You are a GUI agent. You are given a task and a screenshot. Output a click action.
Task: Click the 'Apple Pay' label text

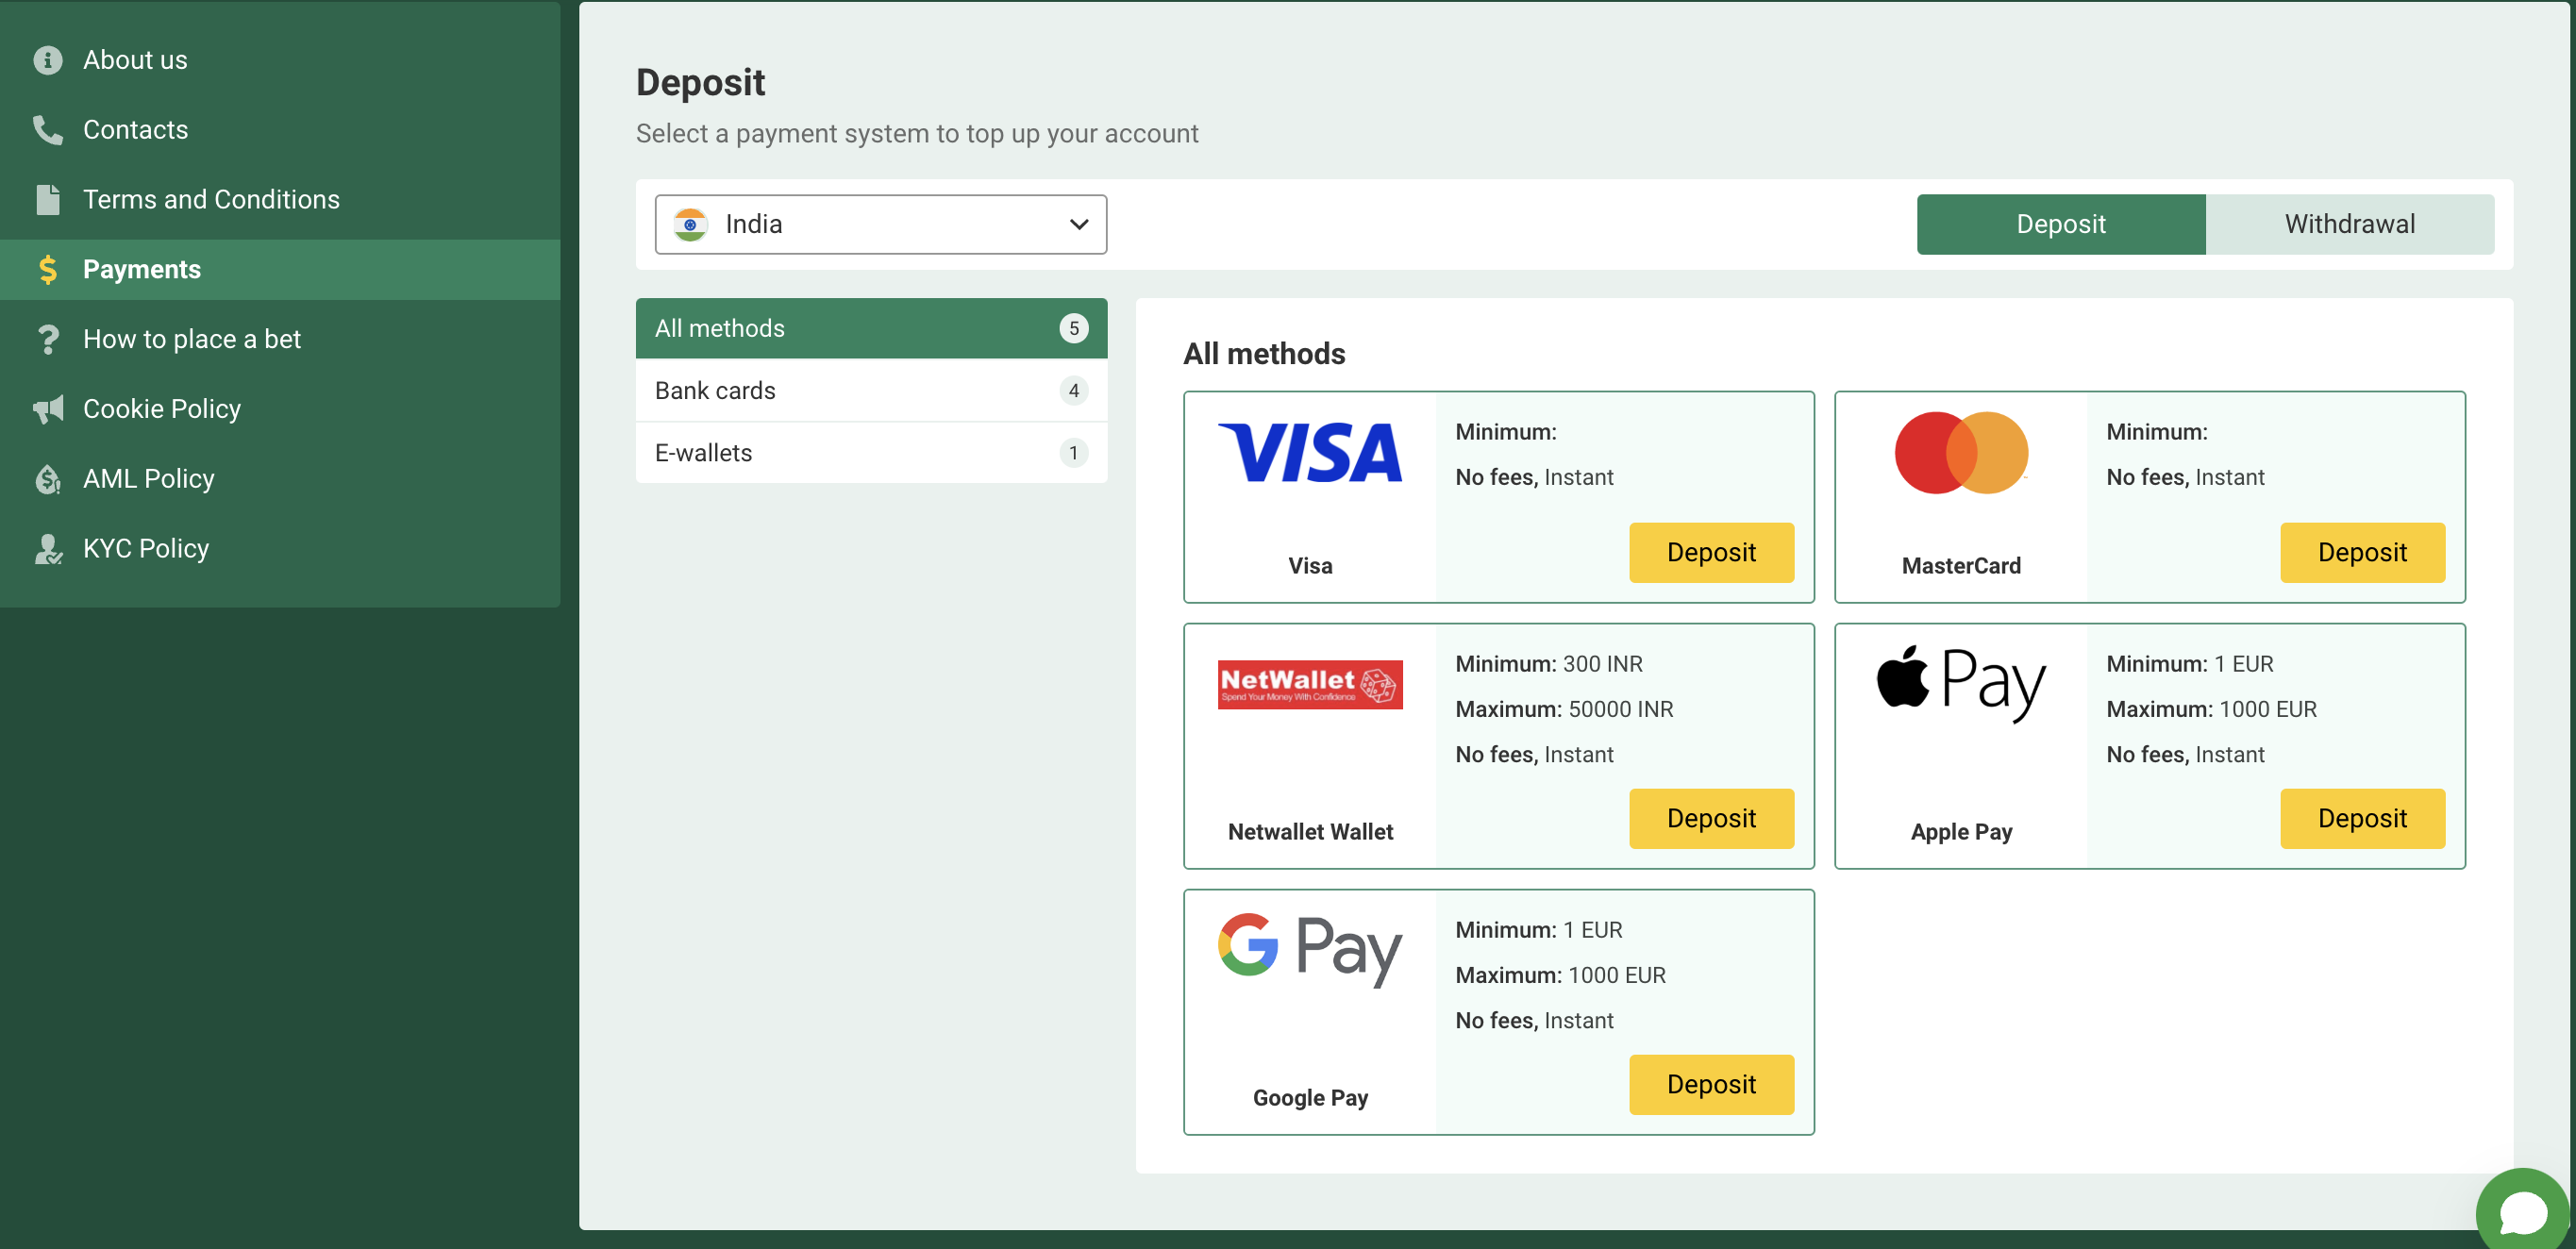(1961, 832)
